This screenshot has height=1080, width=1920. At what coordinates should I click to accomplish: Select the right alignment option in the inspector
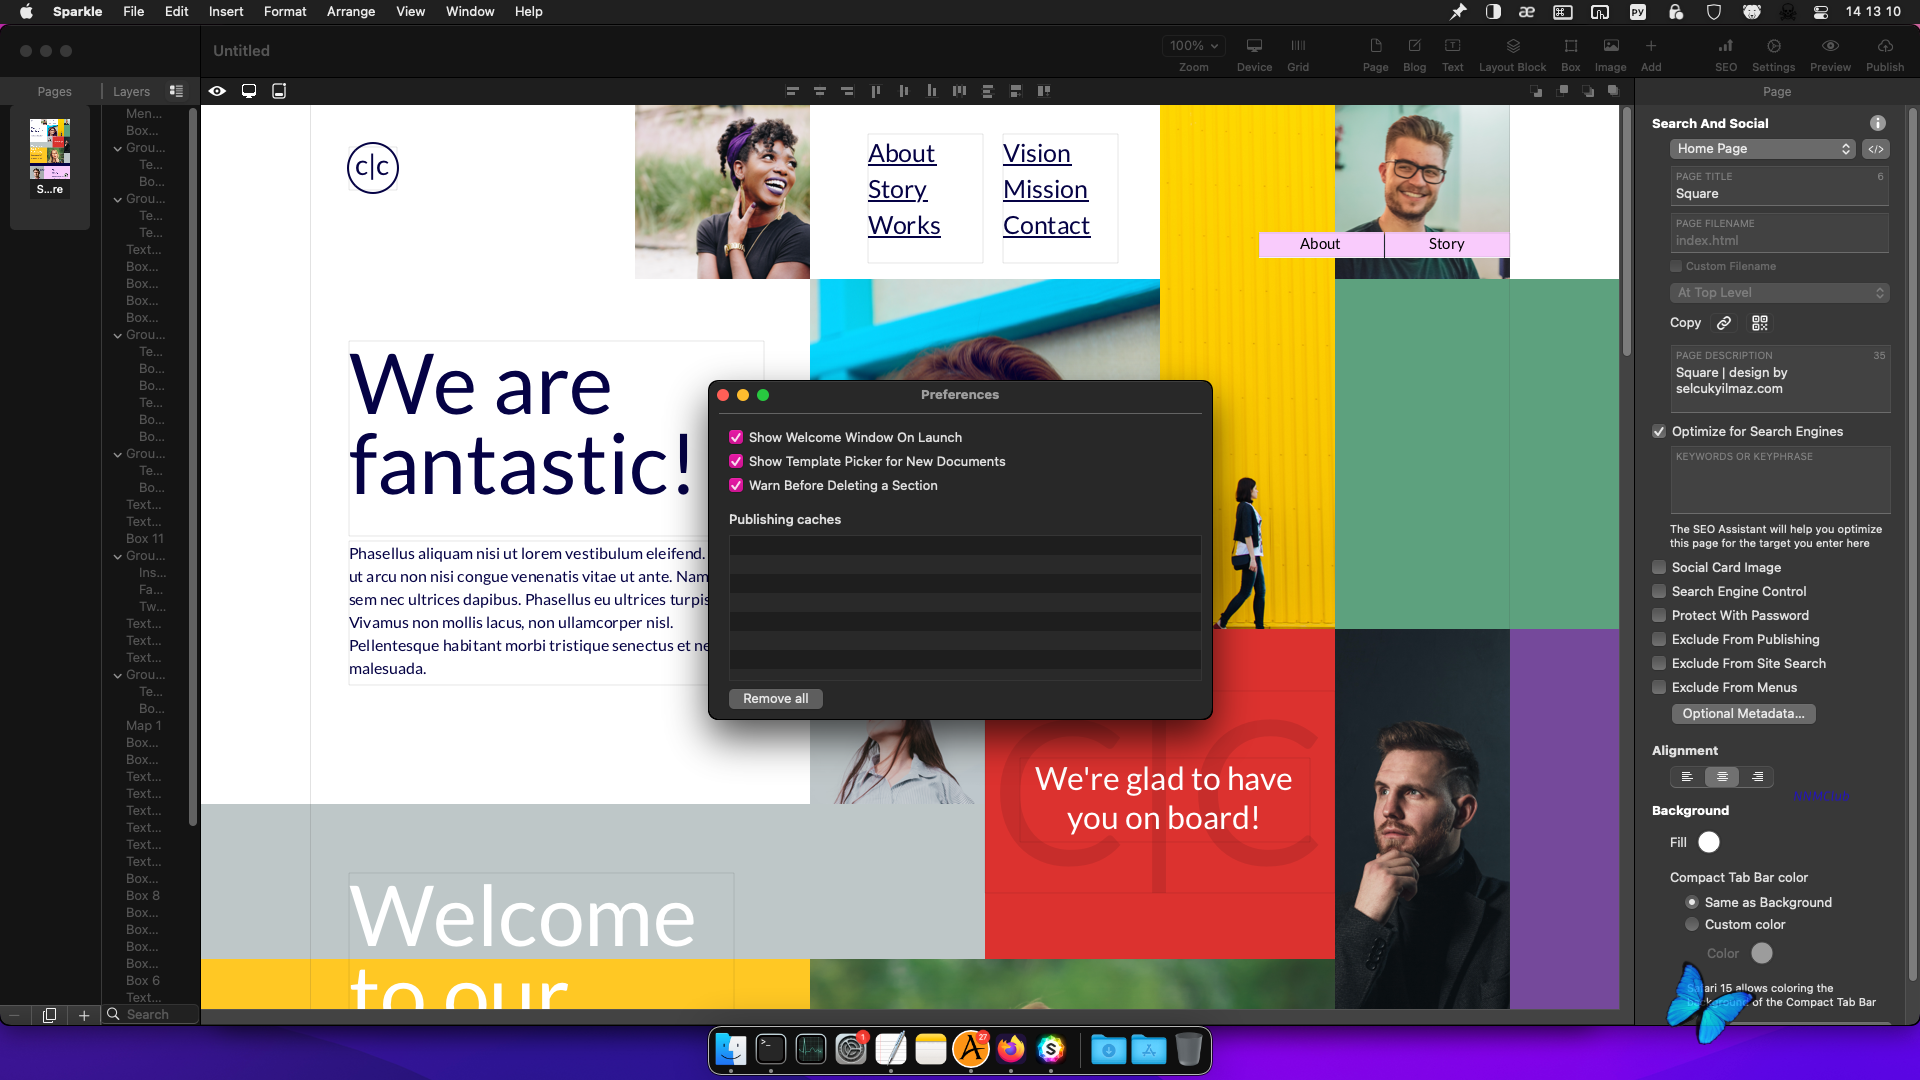click(1757, 777)
